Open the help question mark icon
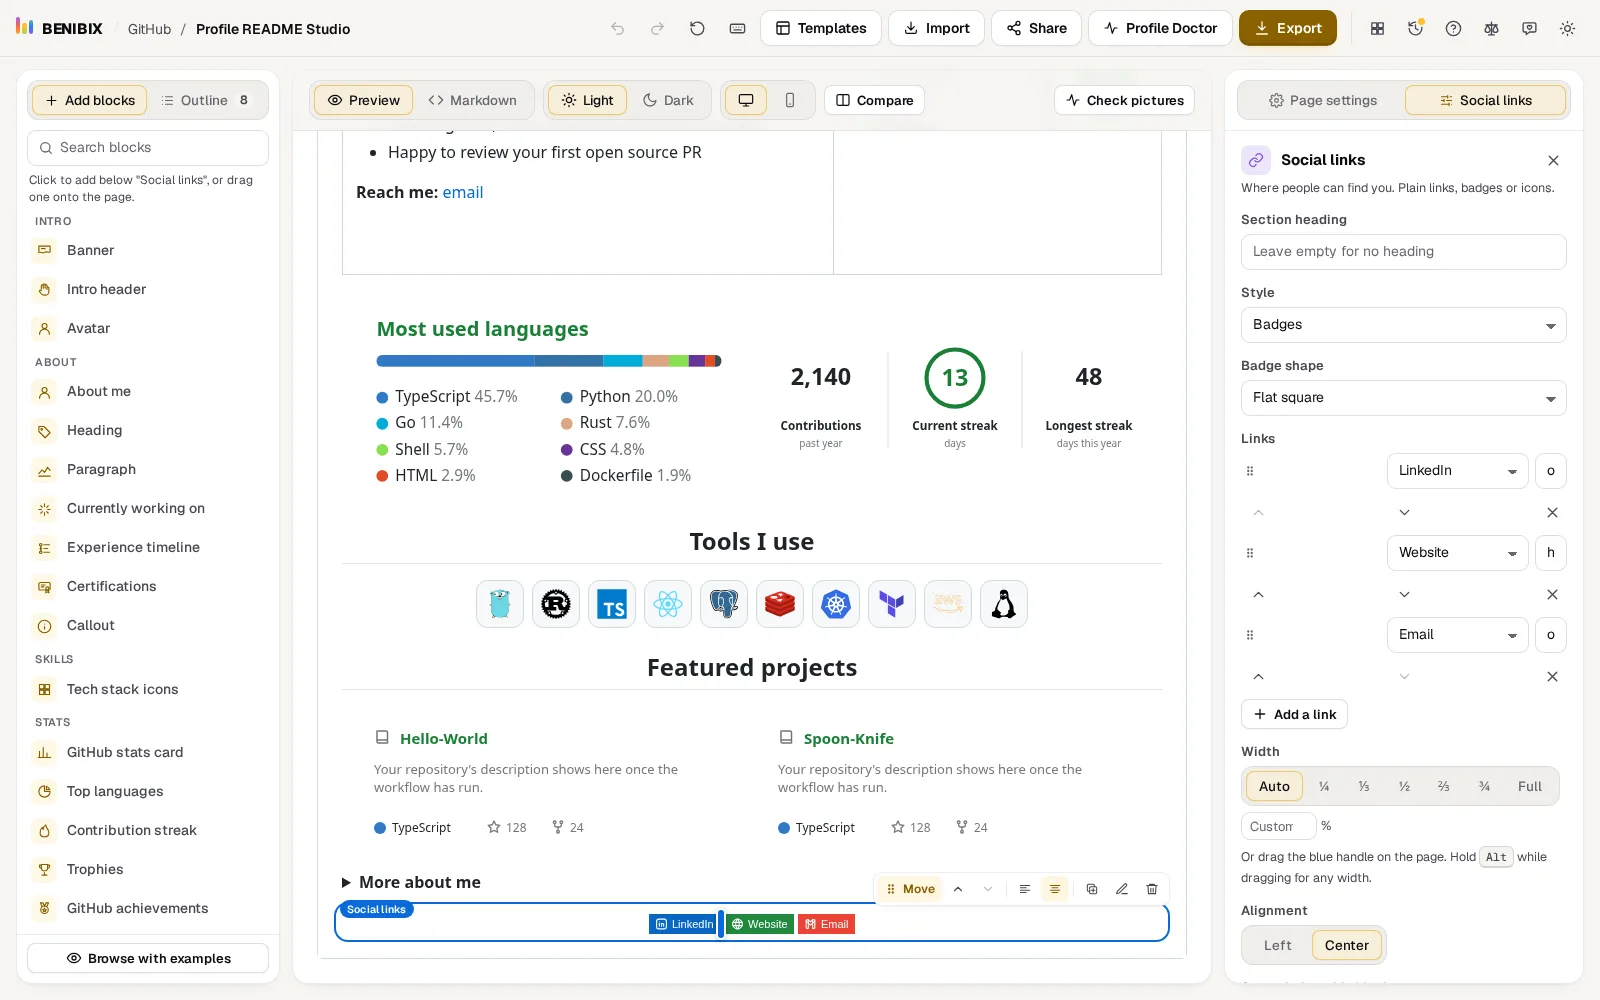Viewport: 1600px width, 1000px height. (1453, 28)
